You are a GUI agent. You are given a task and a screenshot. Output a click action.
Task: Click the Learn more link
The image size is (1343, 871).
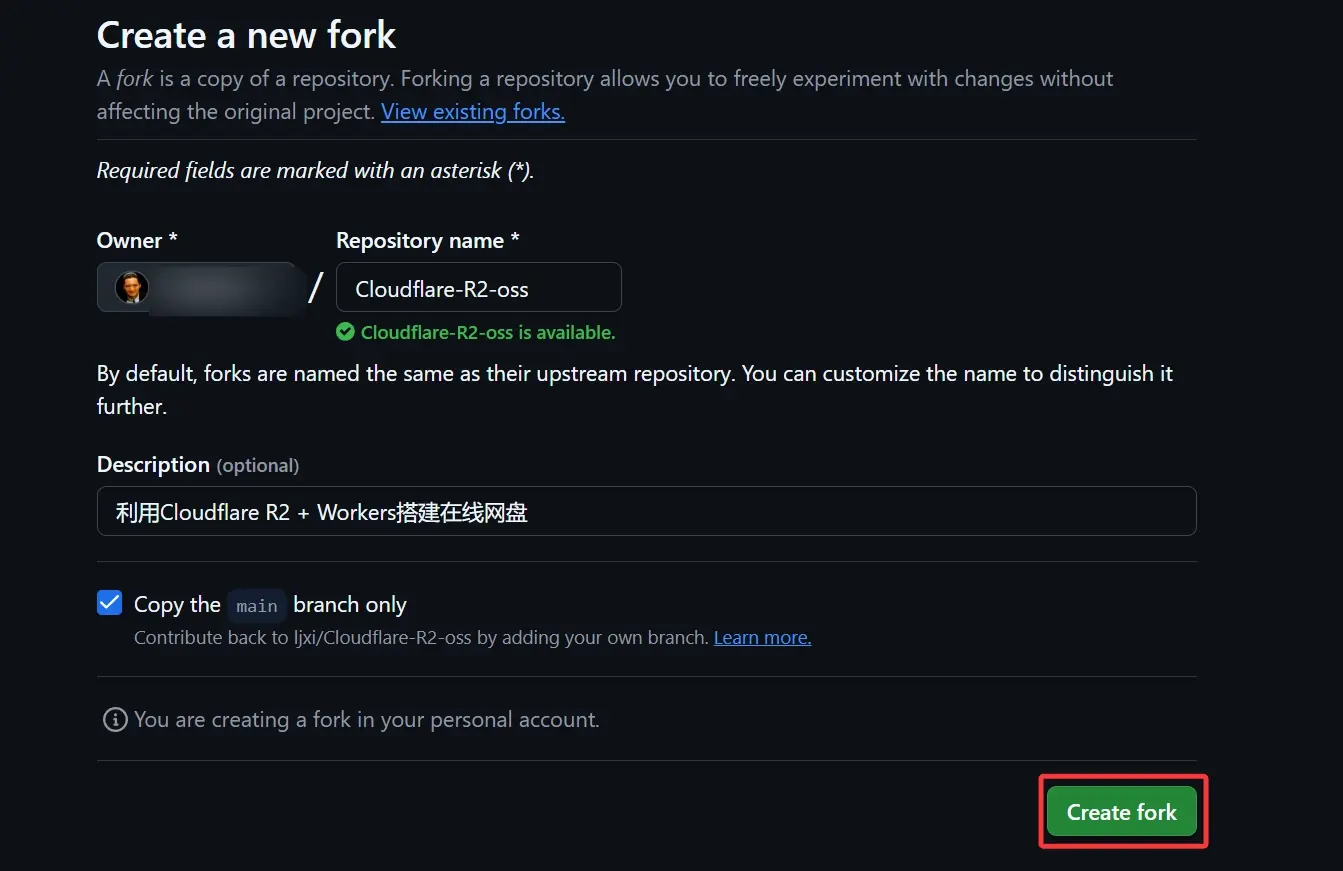point(762,637)
